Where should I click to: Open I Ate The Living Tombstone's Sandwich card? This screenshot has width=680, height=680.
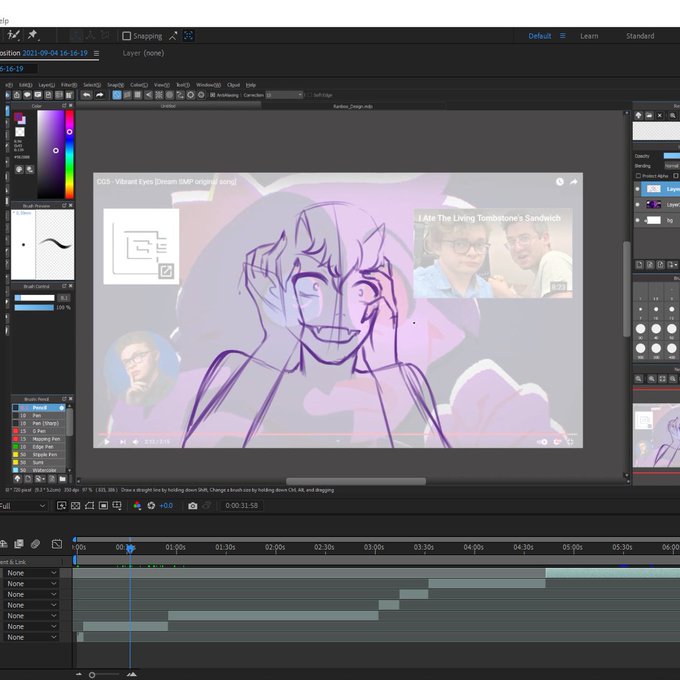click(493, 253)
